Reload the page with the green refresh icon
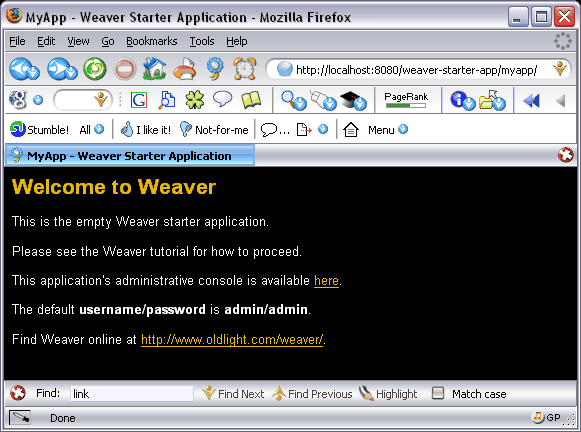The width and height of the screenshot is (581, 432). pyautogui.click(x=95, y=69)
